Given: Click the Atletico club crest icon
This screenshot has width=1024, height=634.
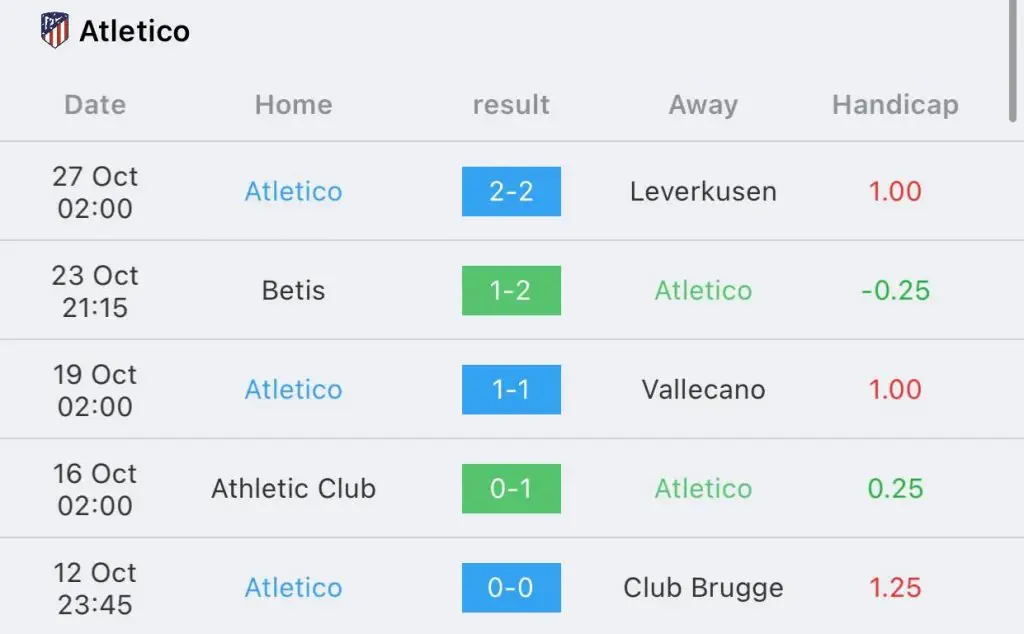Looking at the screenshot, I should [x=55, y=30].
